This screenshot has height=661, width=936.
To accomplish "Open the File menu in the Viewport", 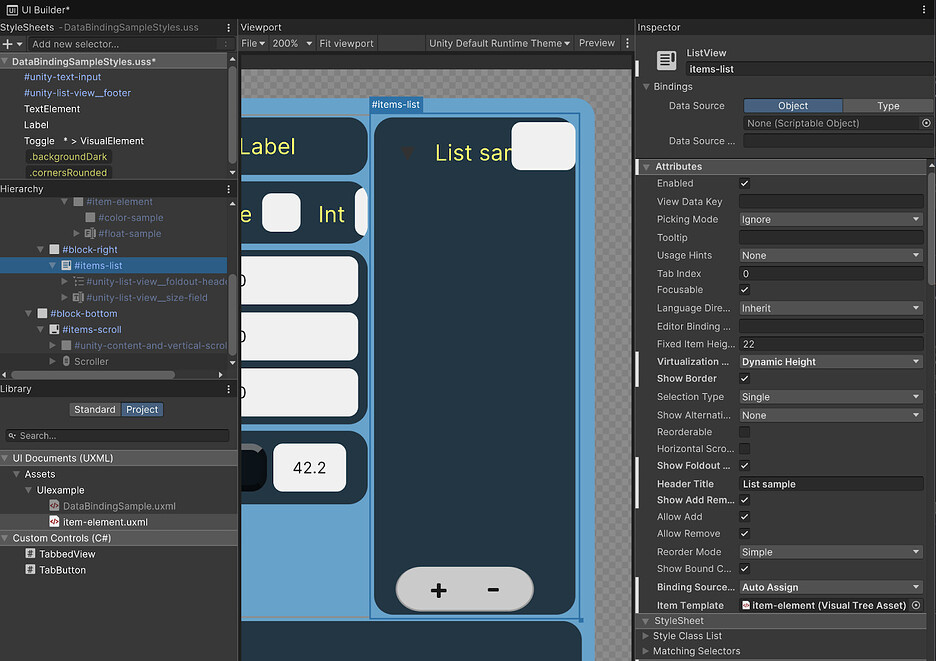I will click(x=251, y=43).
